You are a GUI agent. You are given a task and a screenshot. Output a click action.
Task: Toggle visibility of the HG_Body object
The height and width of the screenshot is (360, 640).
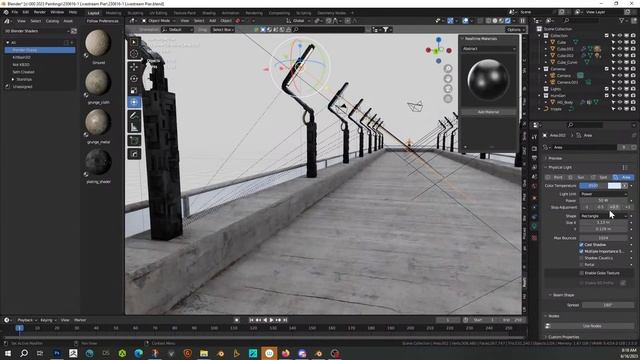click(x=620, y=102)
